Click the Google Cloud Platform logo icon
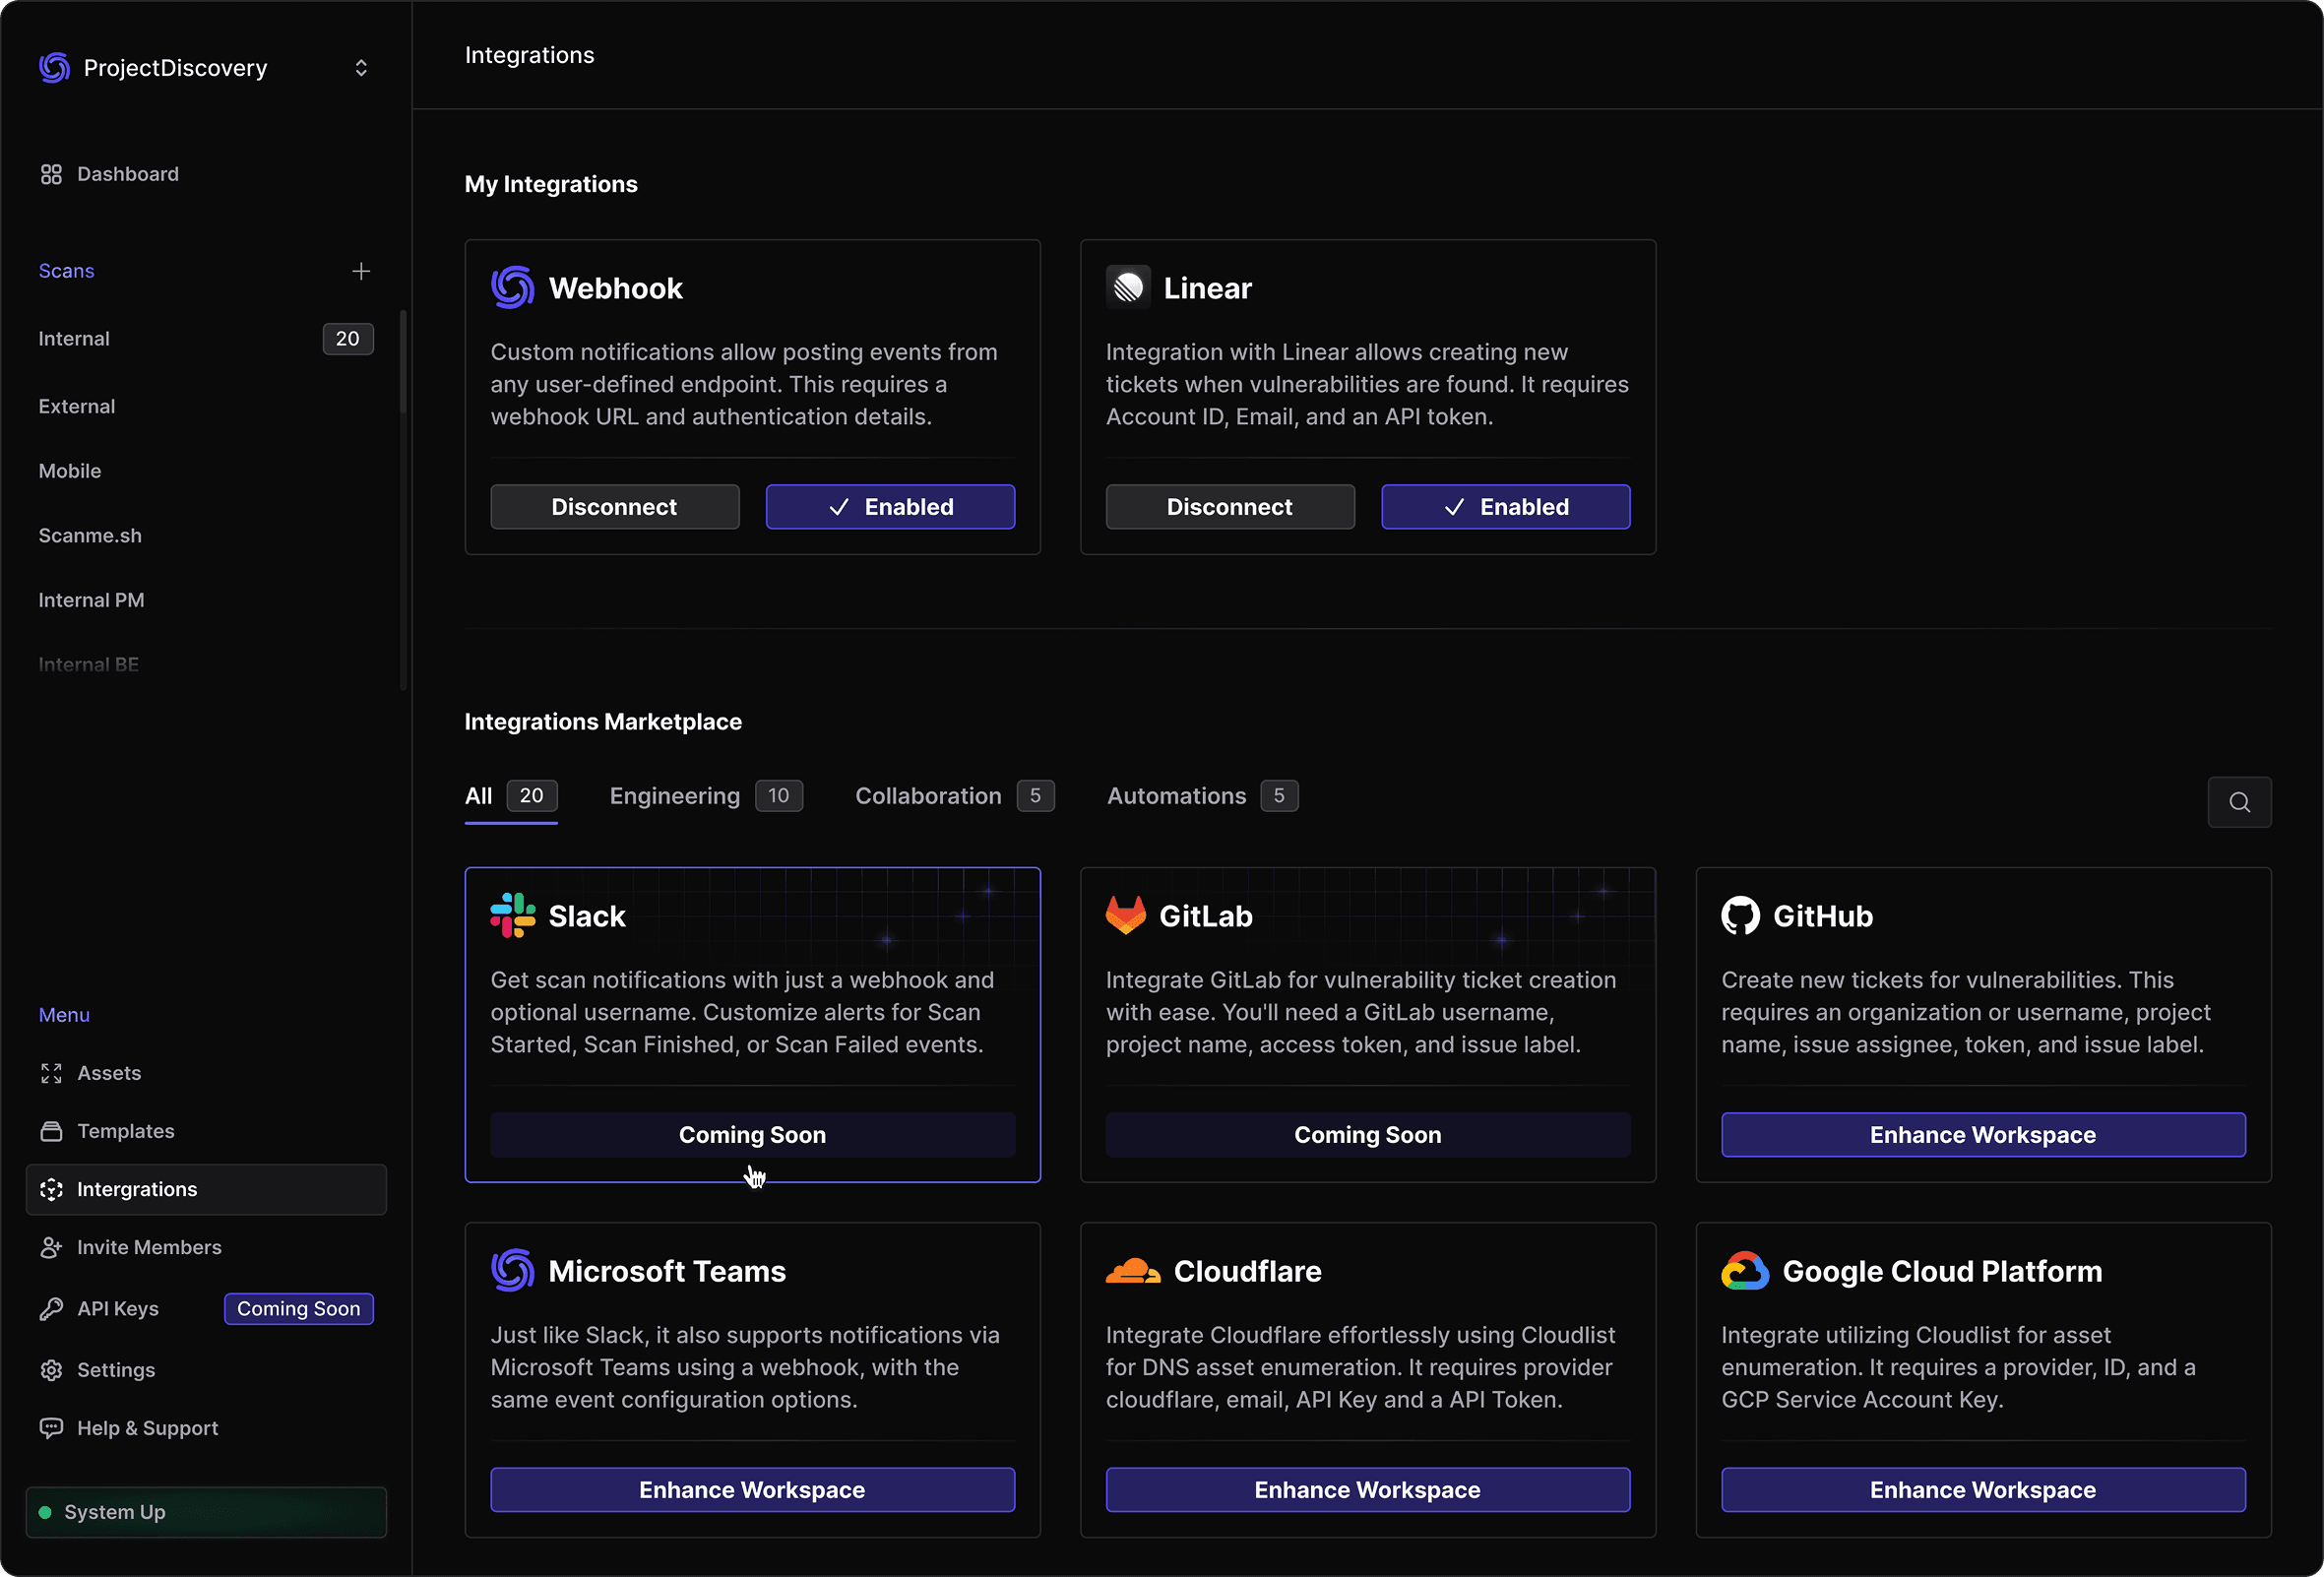 [1745, 1271]
